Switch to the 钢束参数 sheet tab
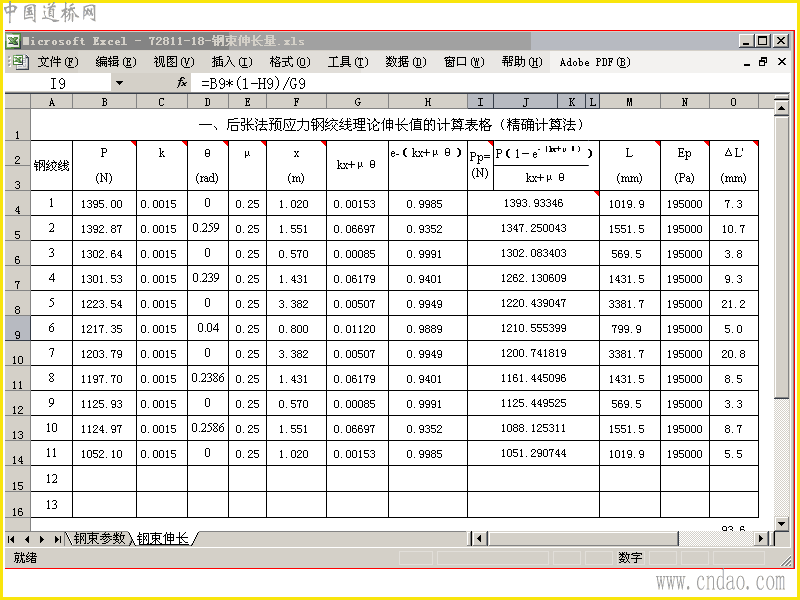Screen dimensions: 800x600 click(x=99, y=538)
